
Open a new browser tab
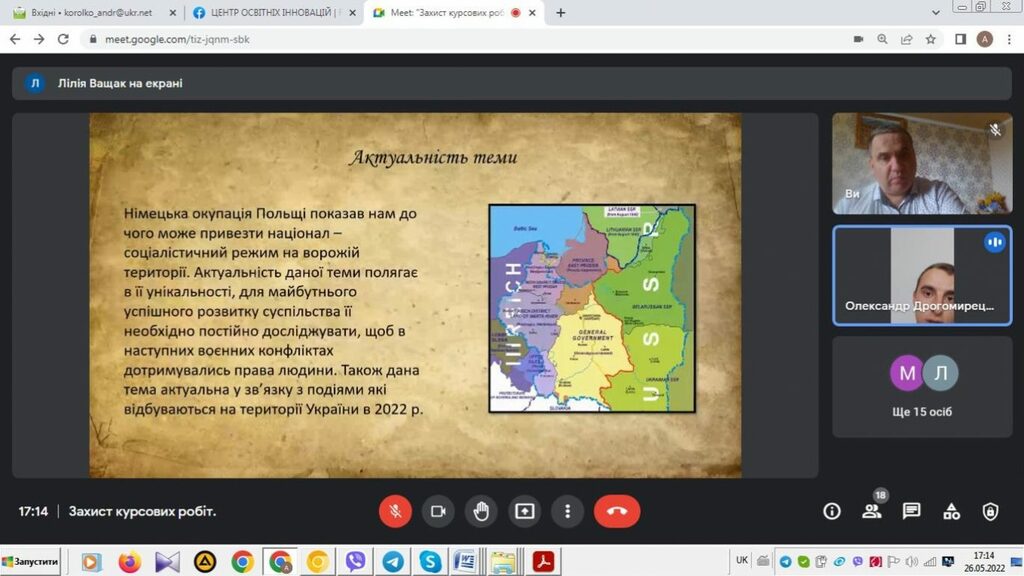click(560, 13)
